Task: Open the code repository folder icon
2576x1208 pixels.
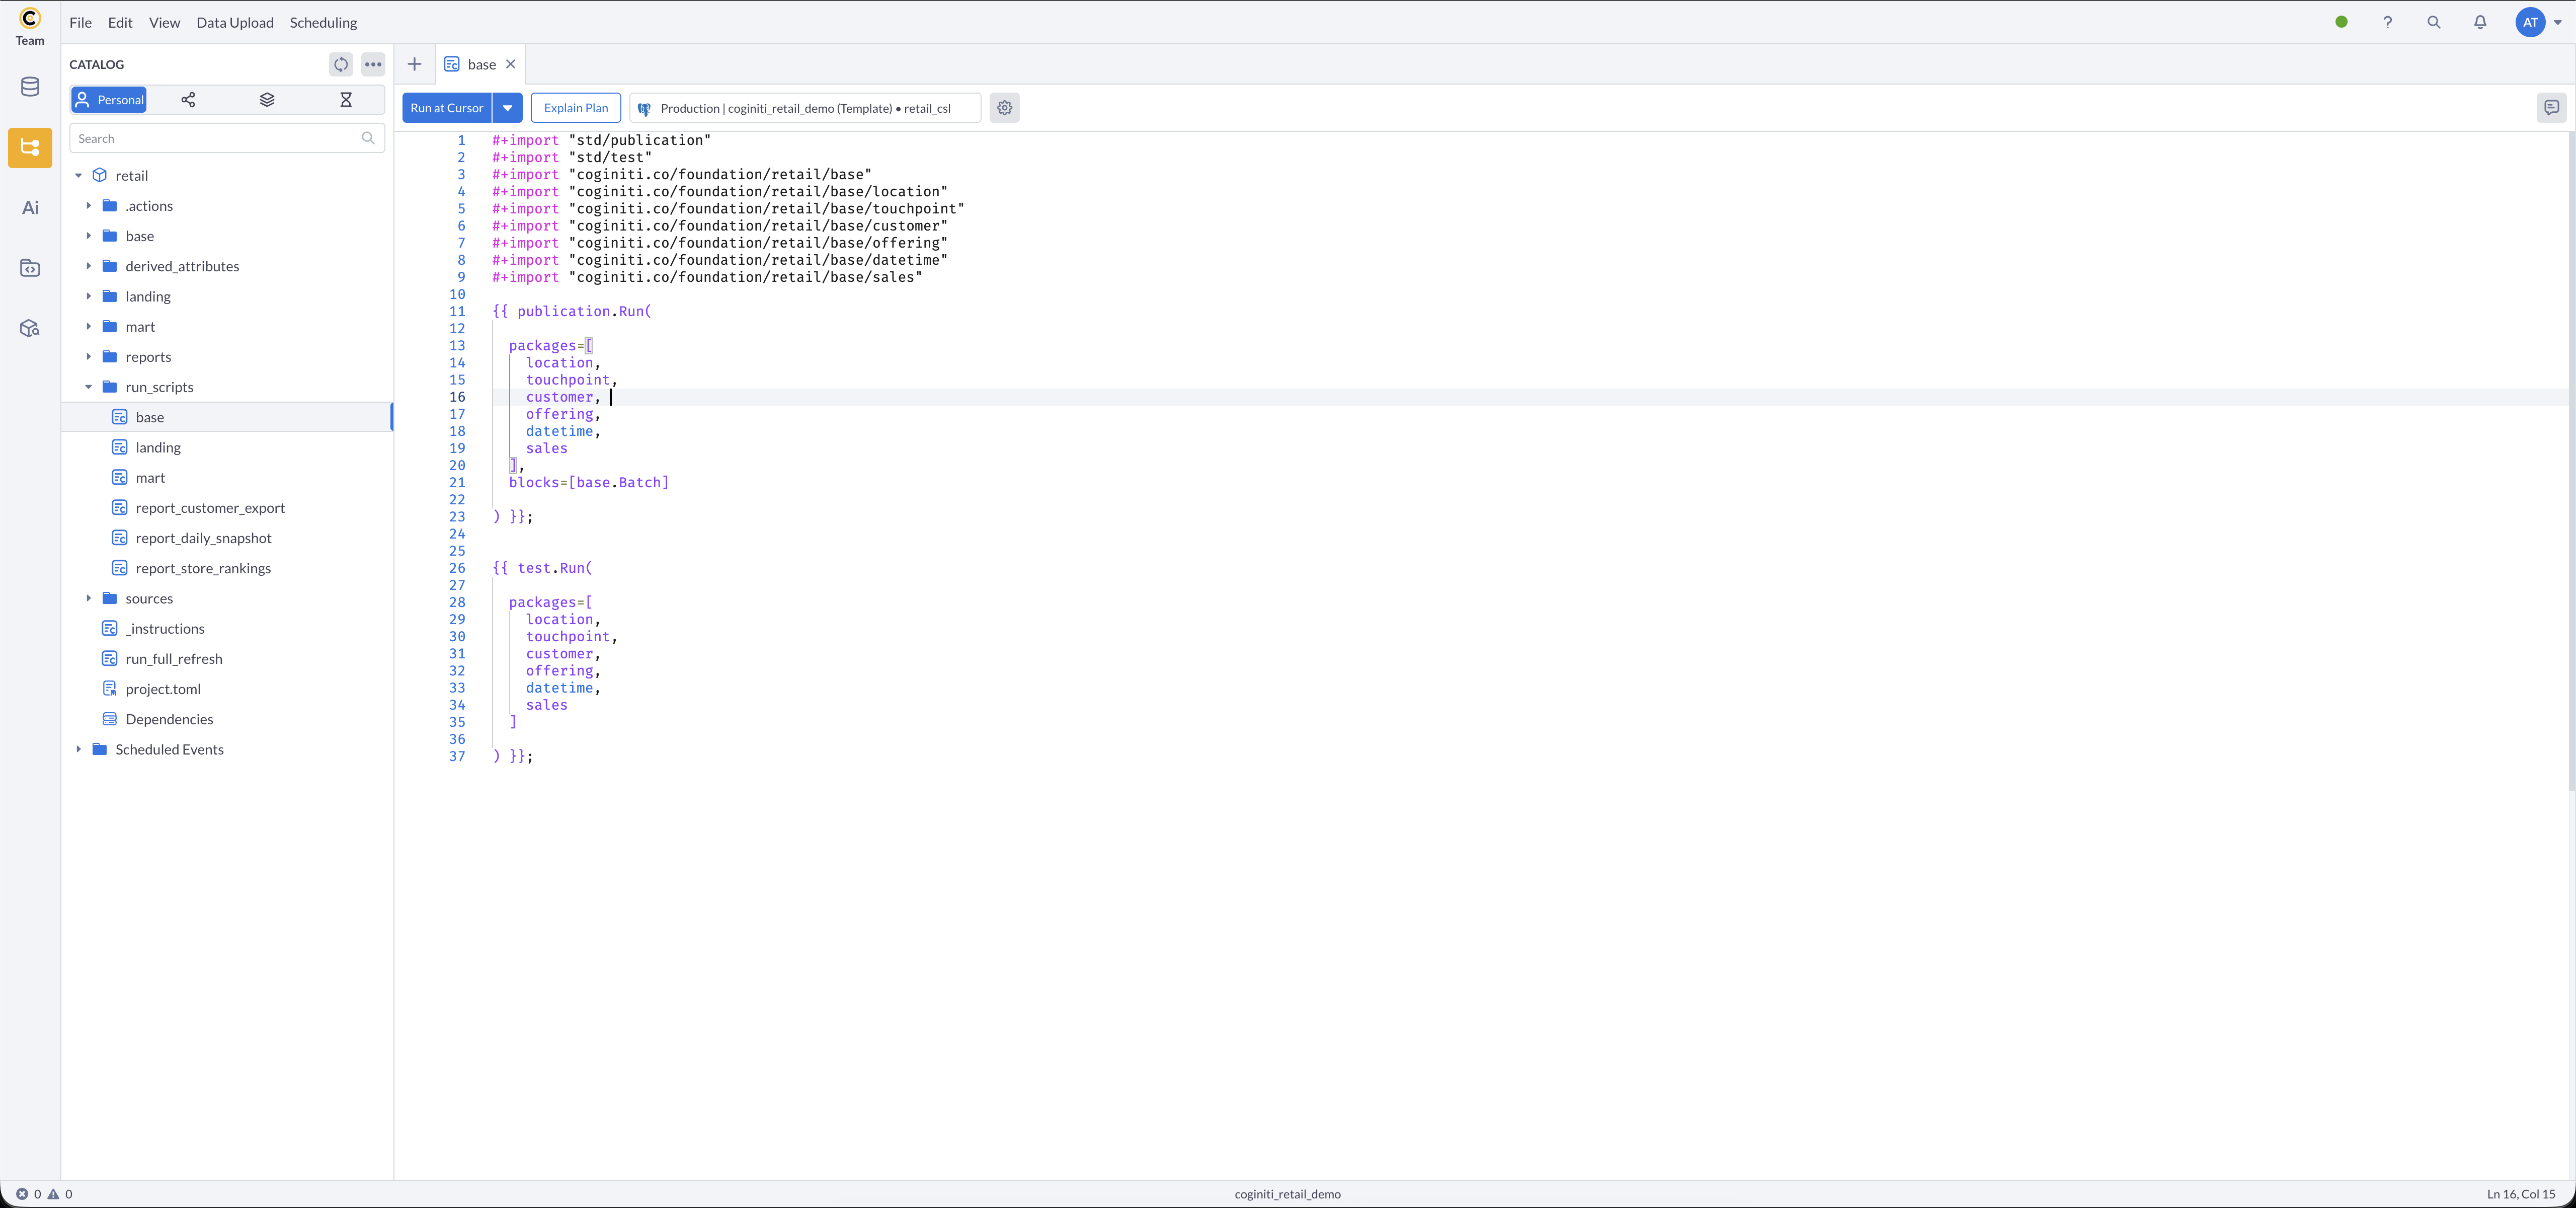Action: pyautogui.click(x=29, y=267)
